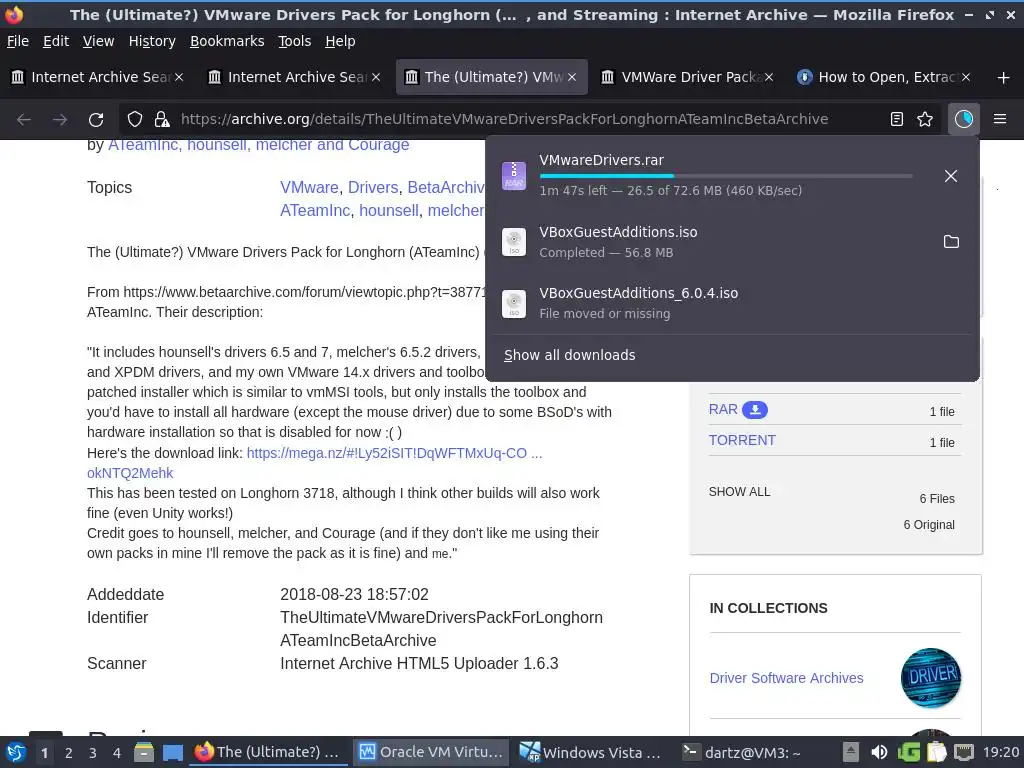Open folder containing VBoxGuestAdditions.iso
The height and width of the screenshot is (768, 1024).
(x=952, y=242)
